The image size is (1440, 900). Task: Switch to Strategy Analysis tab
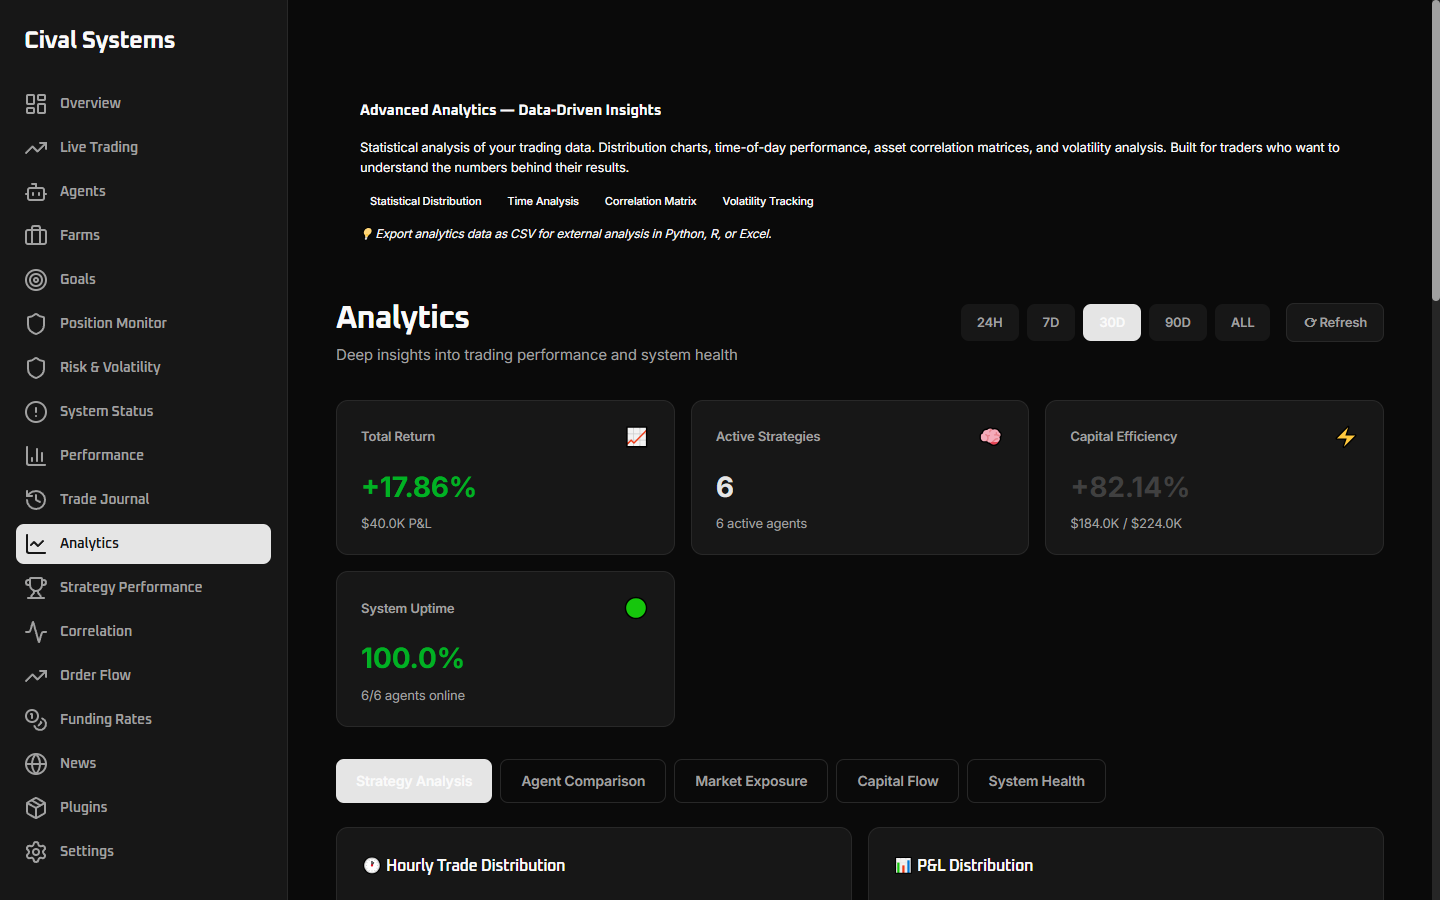click(414, 781)
